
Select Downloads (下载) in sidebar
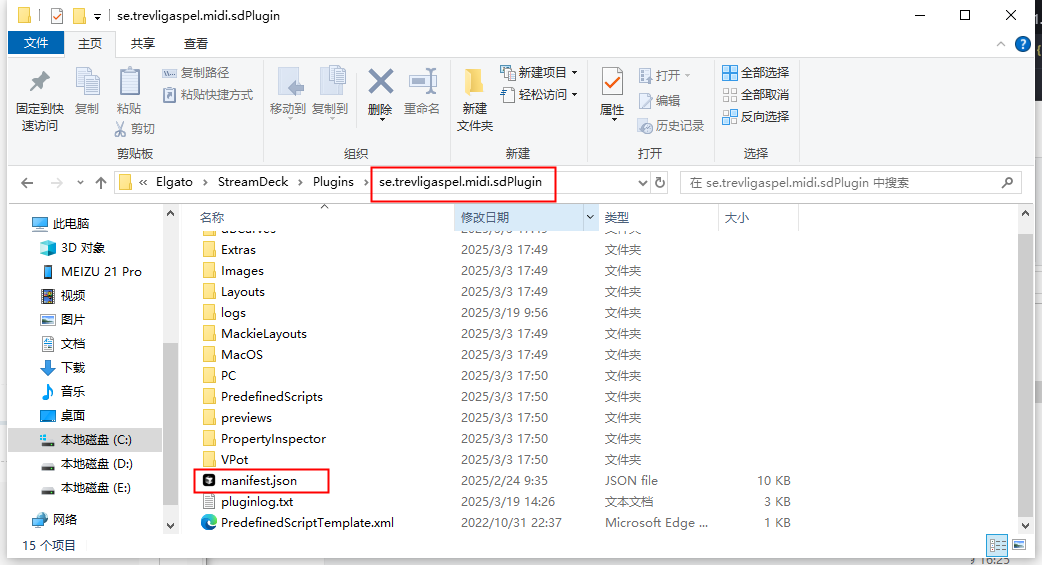pos(63,368)
